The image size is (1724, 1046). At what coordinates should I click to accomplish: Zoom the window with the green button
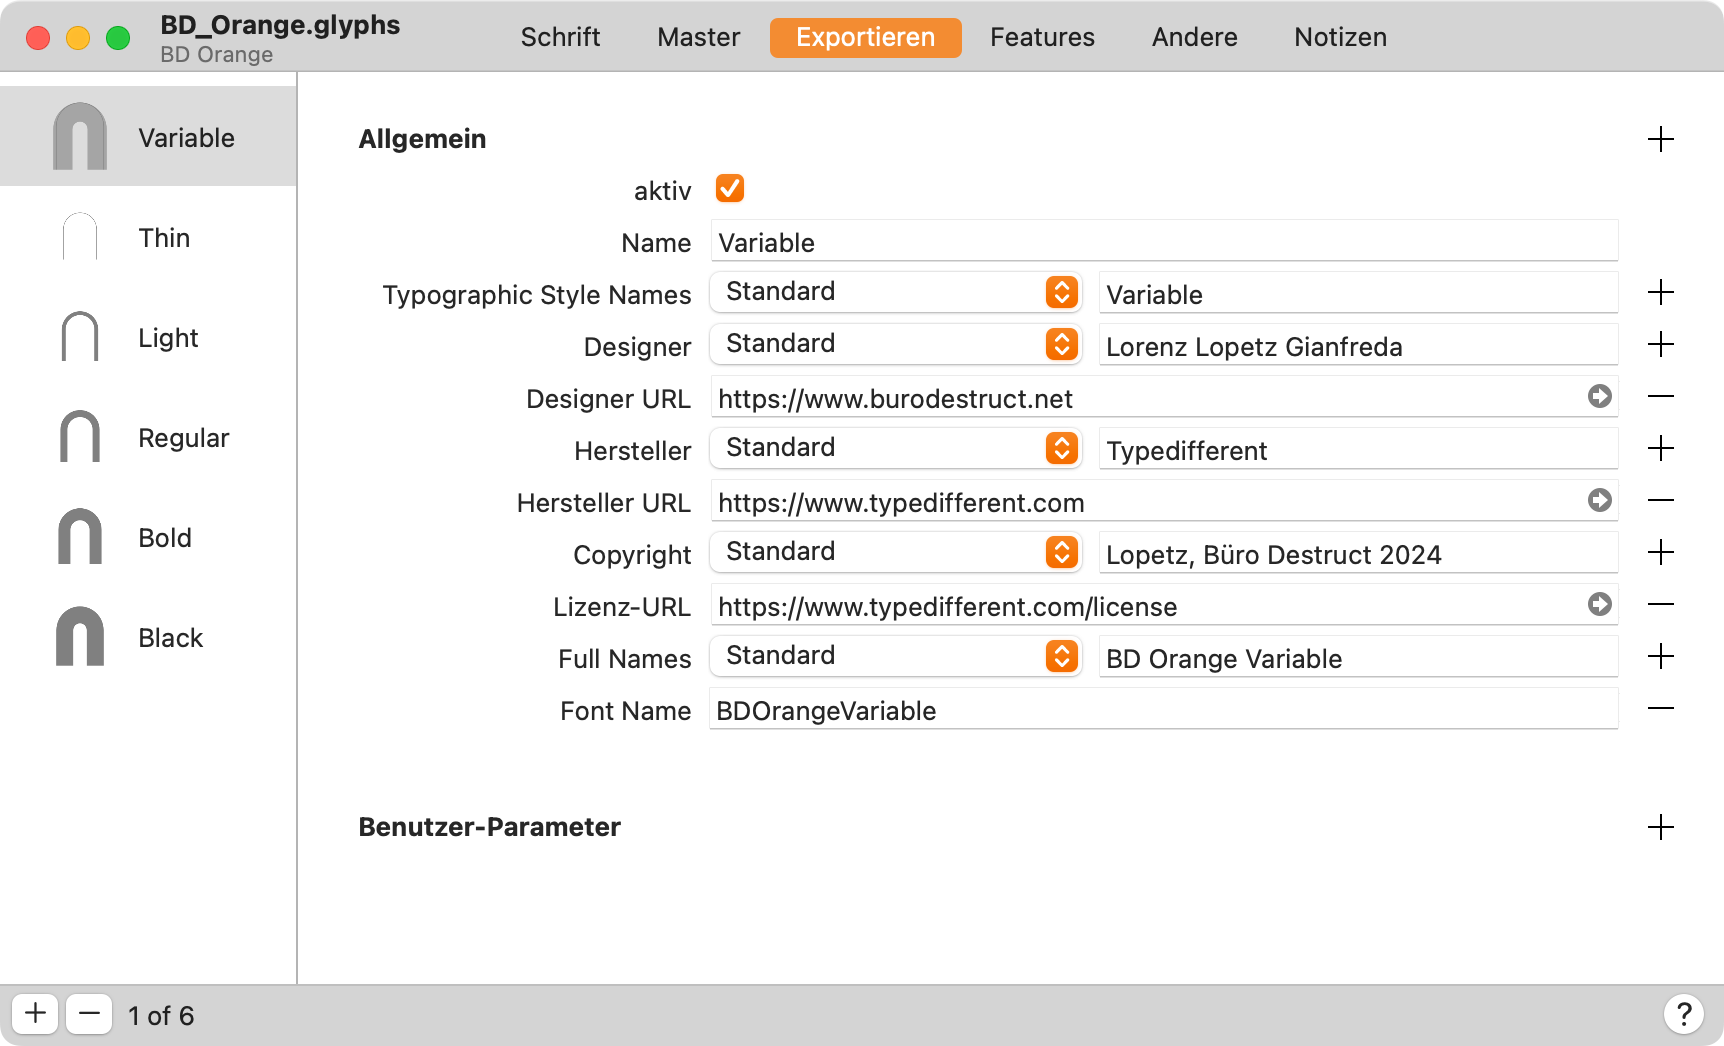tap(118, 38)
